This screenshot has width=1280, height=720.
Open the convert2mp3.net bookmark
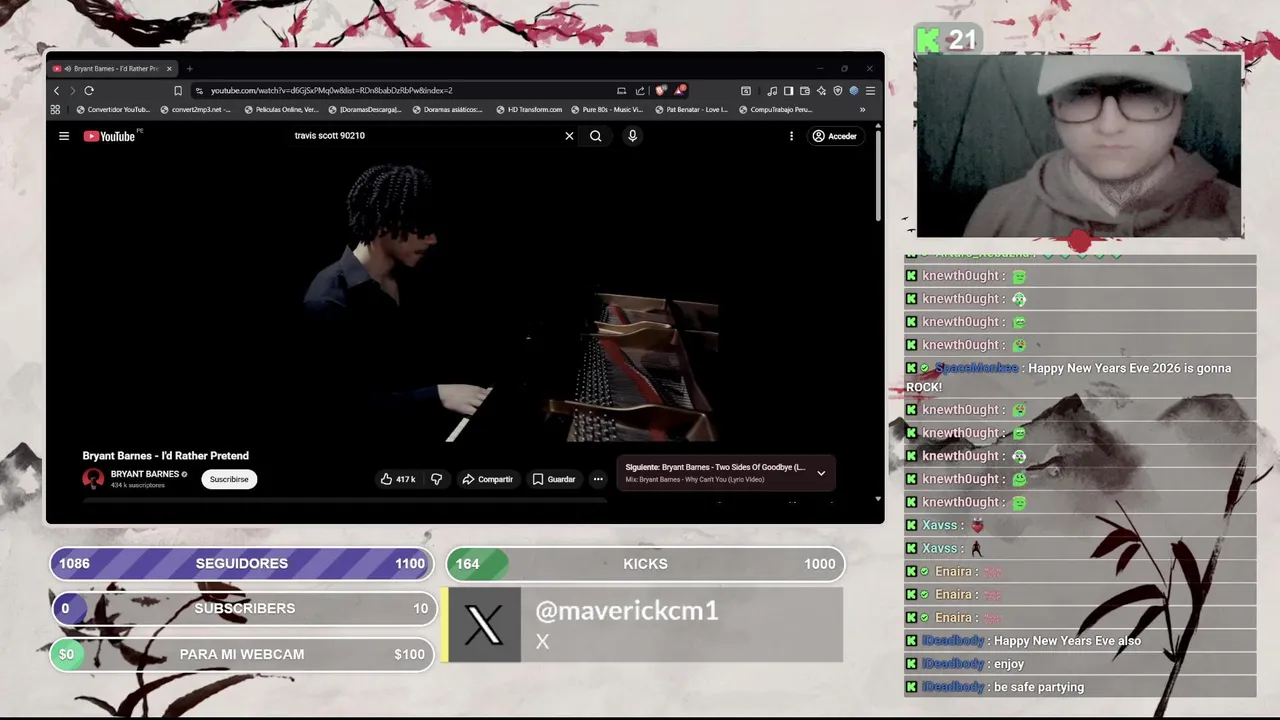(x=196, y=110)
